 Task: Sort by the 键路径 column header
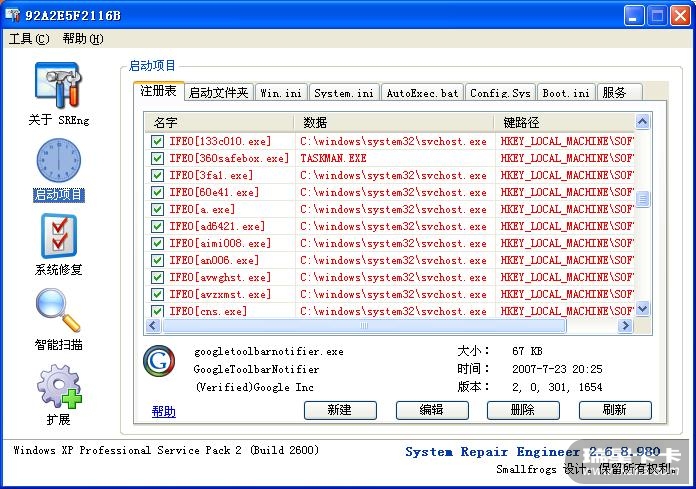coord(564,122)
